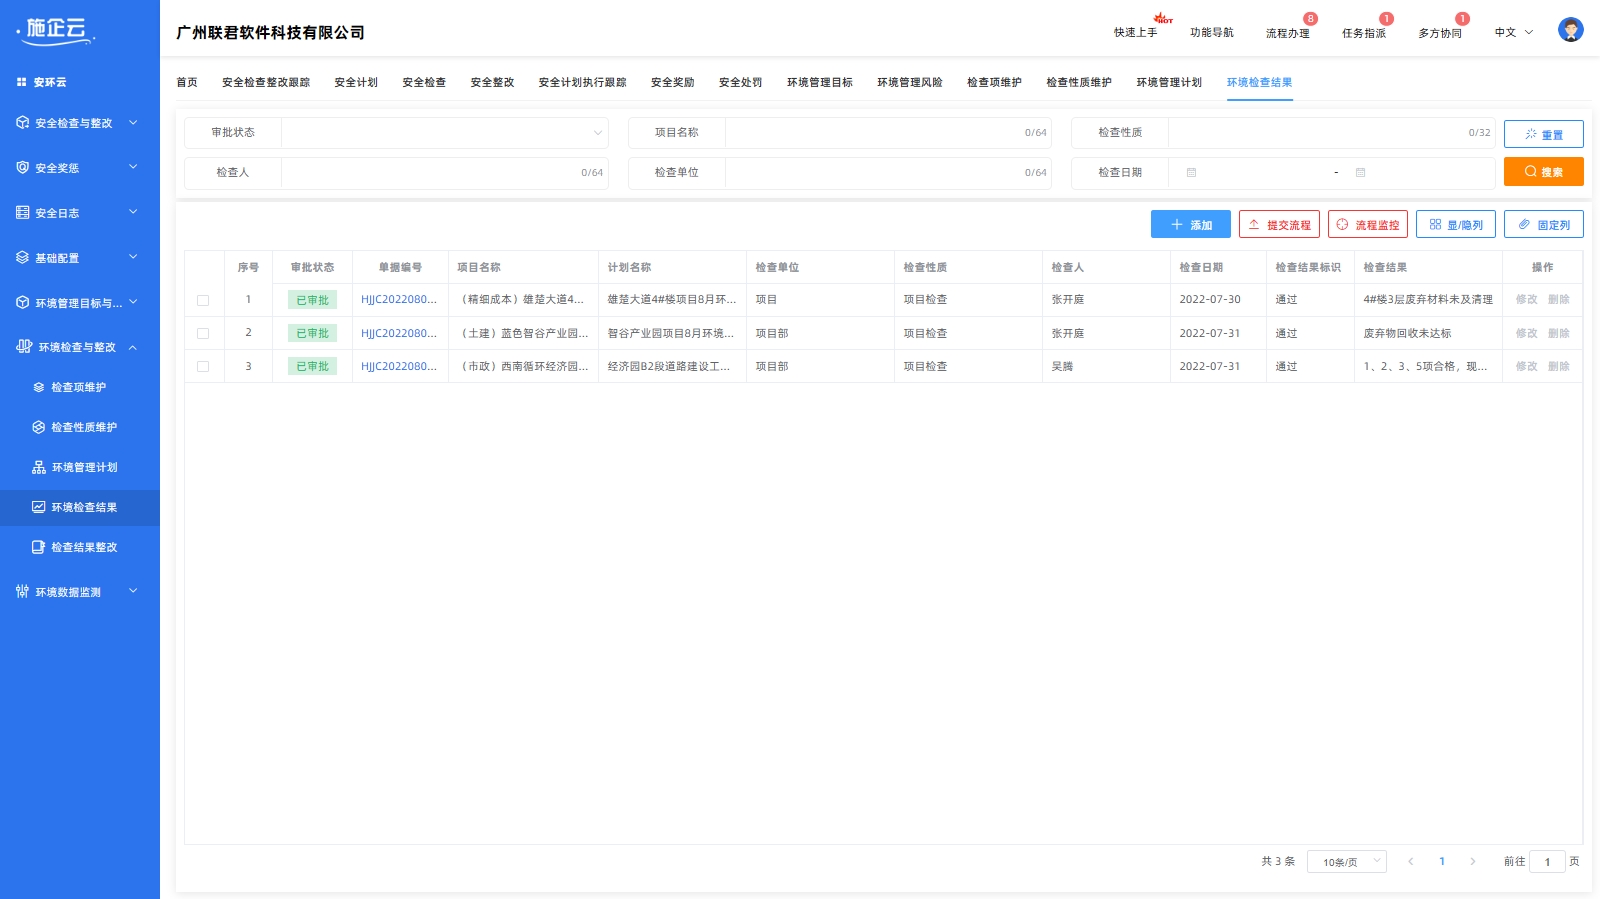Open 功能导航 in top bar
The height and width of the screenshot is (899, 1600).
pos(1212,33)
